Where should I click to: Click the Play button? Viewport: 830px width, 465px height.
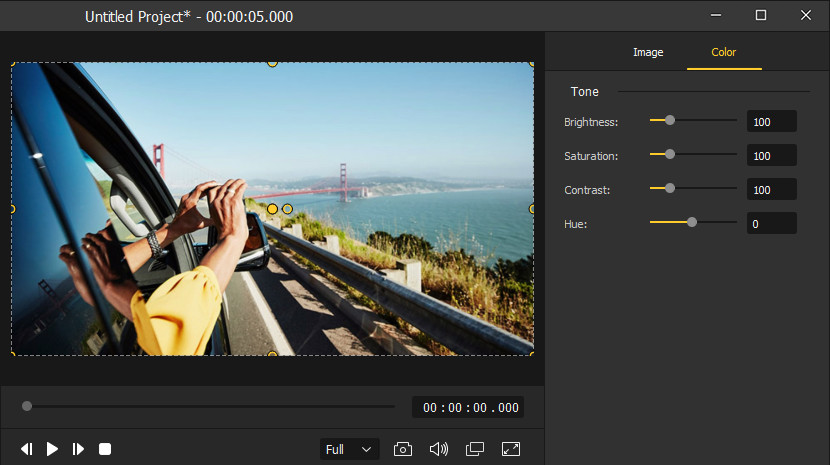52,450
